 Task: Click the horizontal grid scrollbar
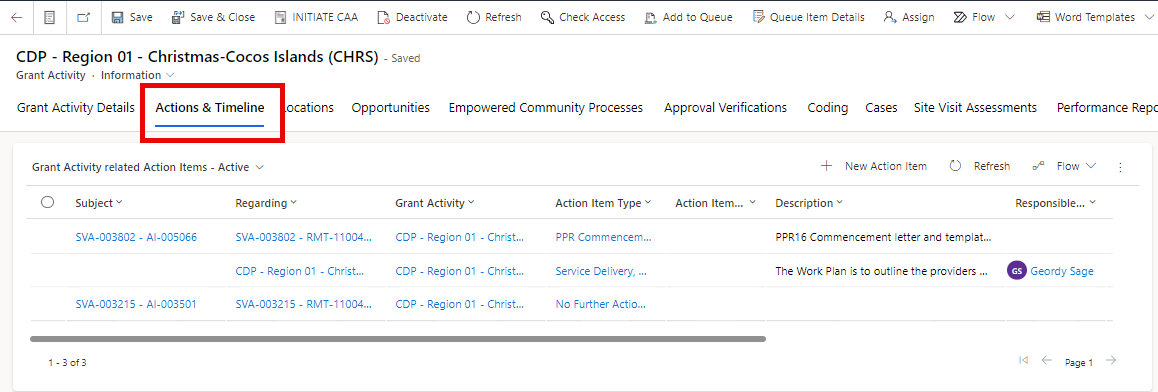[x=397, y=340]
